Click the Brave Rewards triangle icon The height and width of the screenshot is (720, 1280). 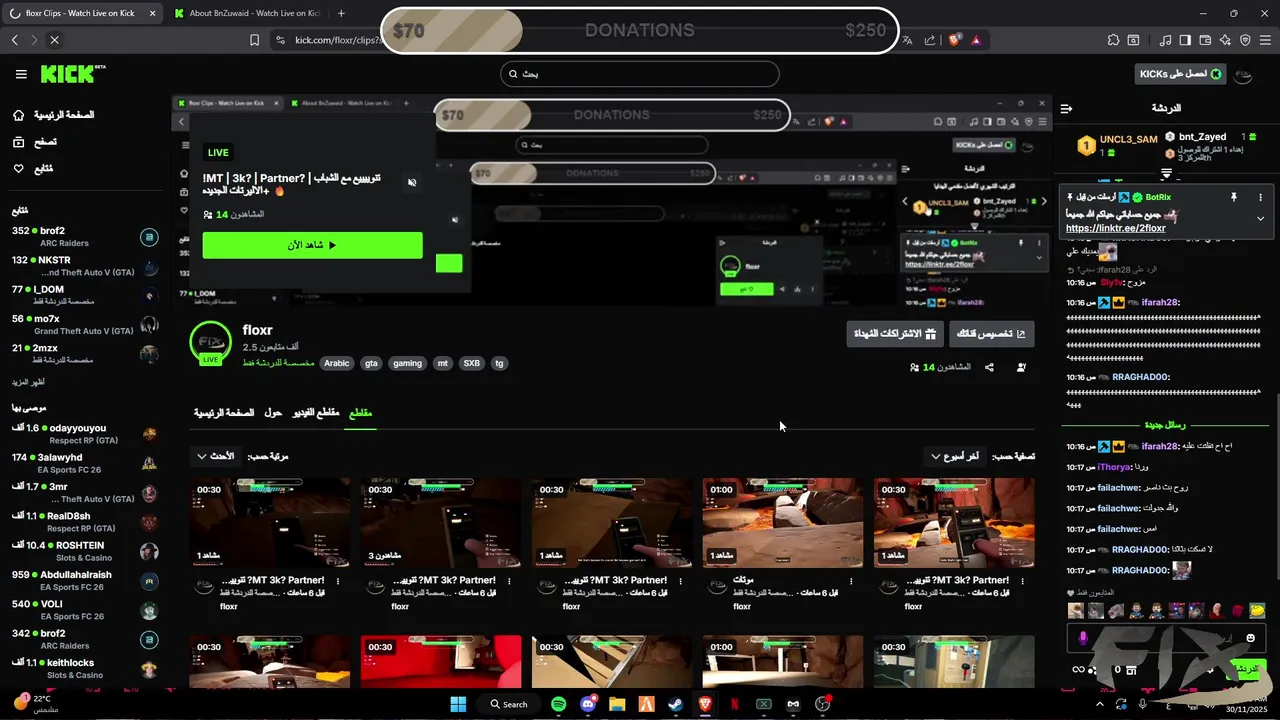[976, 40]
